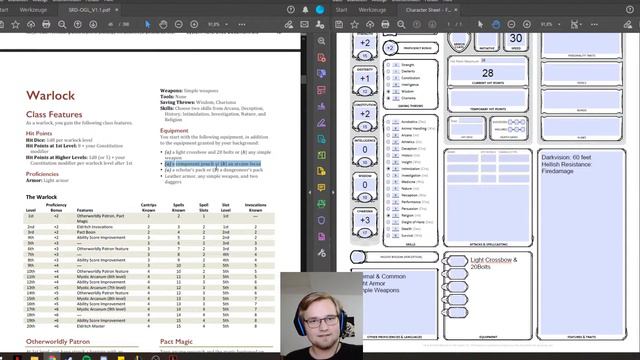Select the SRD-OGL_V1.1.pdf document tab

pos(89,9)
